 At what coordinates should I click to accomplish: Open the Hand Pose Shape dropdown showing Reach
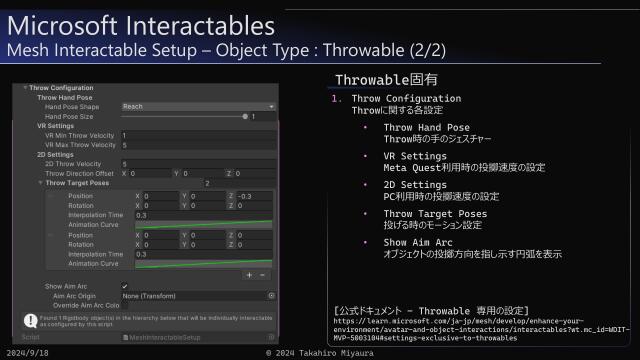point(198,107)
